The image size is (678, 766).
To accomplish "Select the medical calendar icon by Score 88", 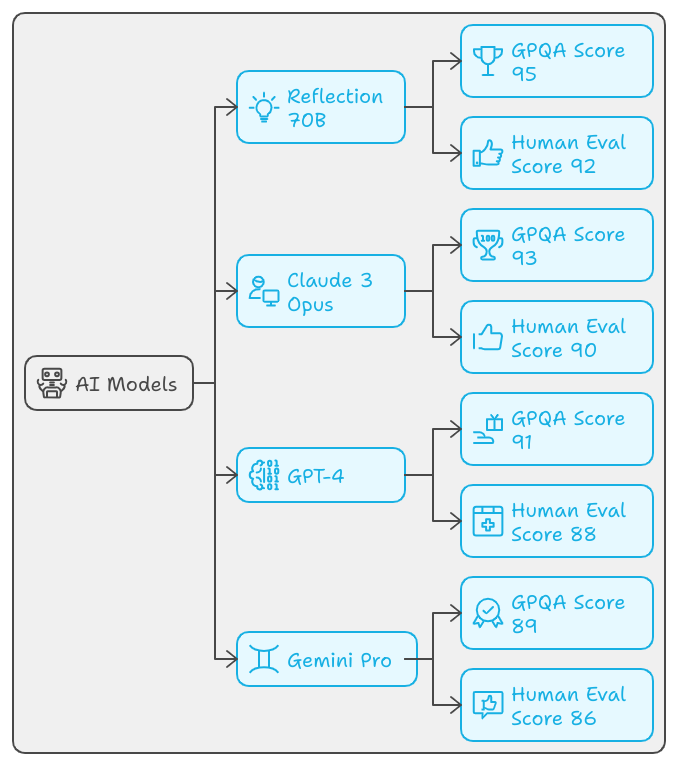I will [x=487, y=521].
